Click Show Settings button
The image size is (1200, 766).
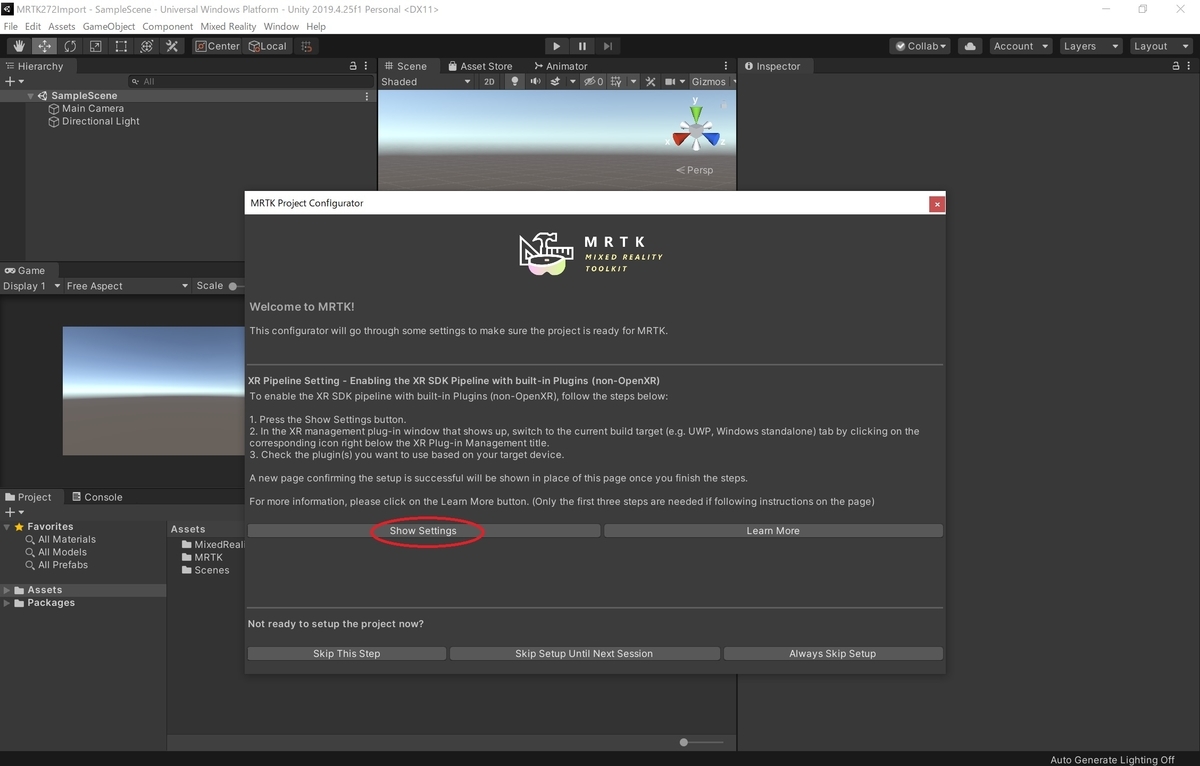click(x=423, y=531)
